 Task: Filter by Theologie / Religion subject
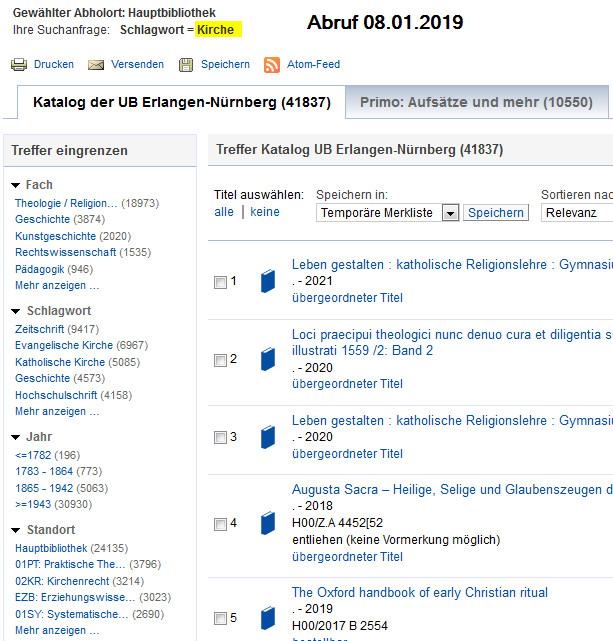click(66, 203)
